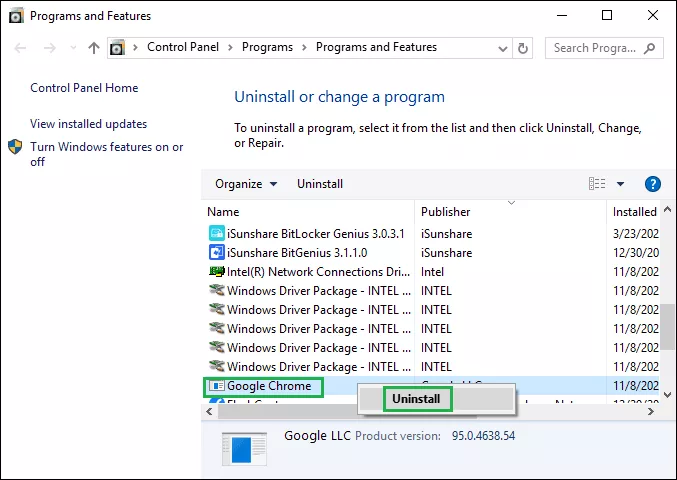Screen dimensions: 677x480
Task: Select Programs and Features breadcrumb
Action: point(376,47)
